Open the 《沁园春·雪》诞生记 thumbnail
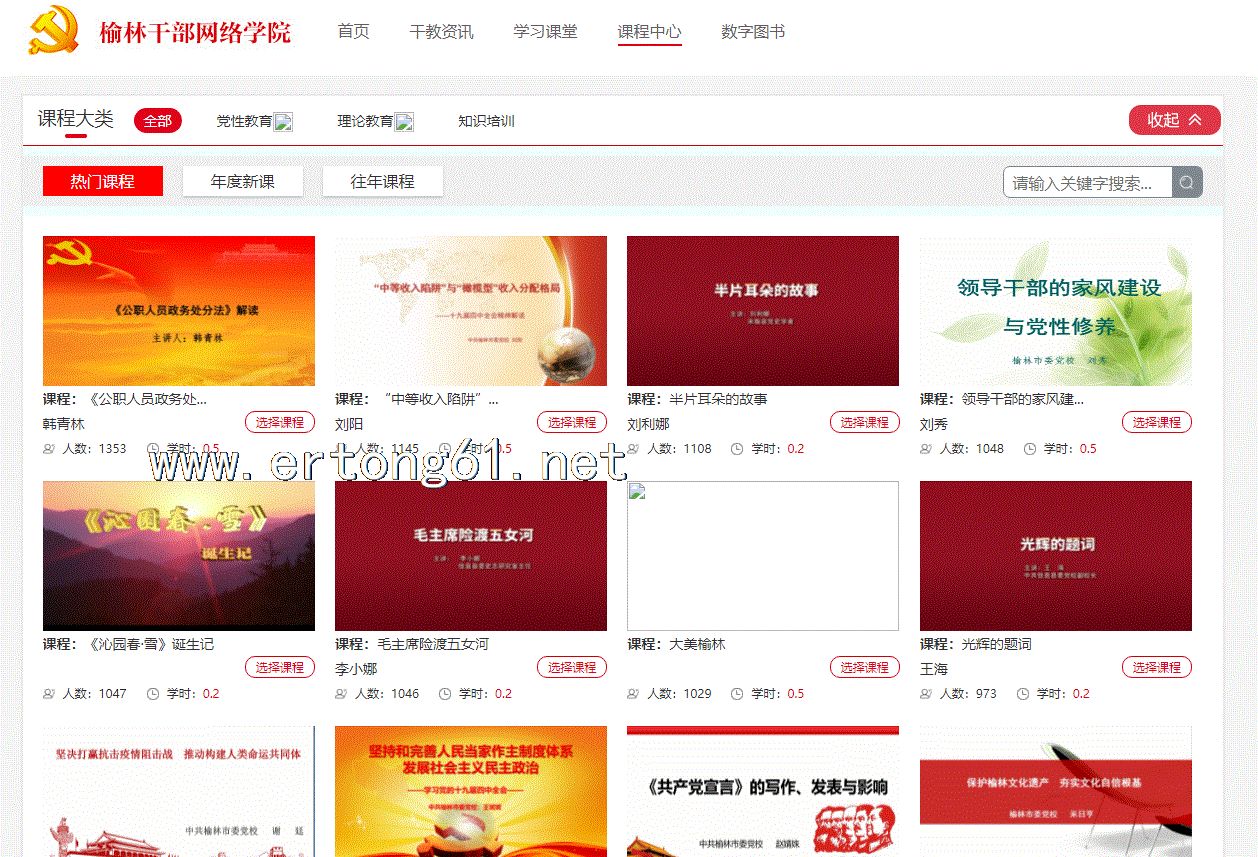Screen dimensions: 1258x857 point(179,555)
